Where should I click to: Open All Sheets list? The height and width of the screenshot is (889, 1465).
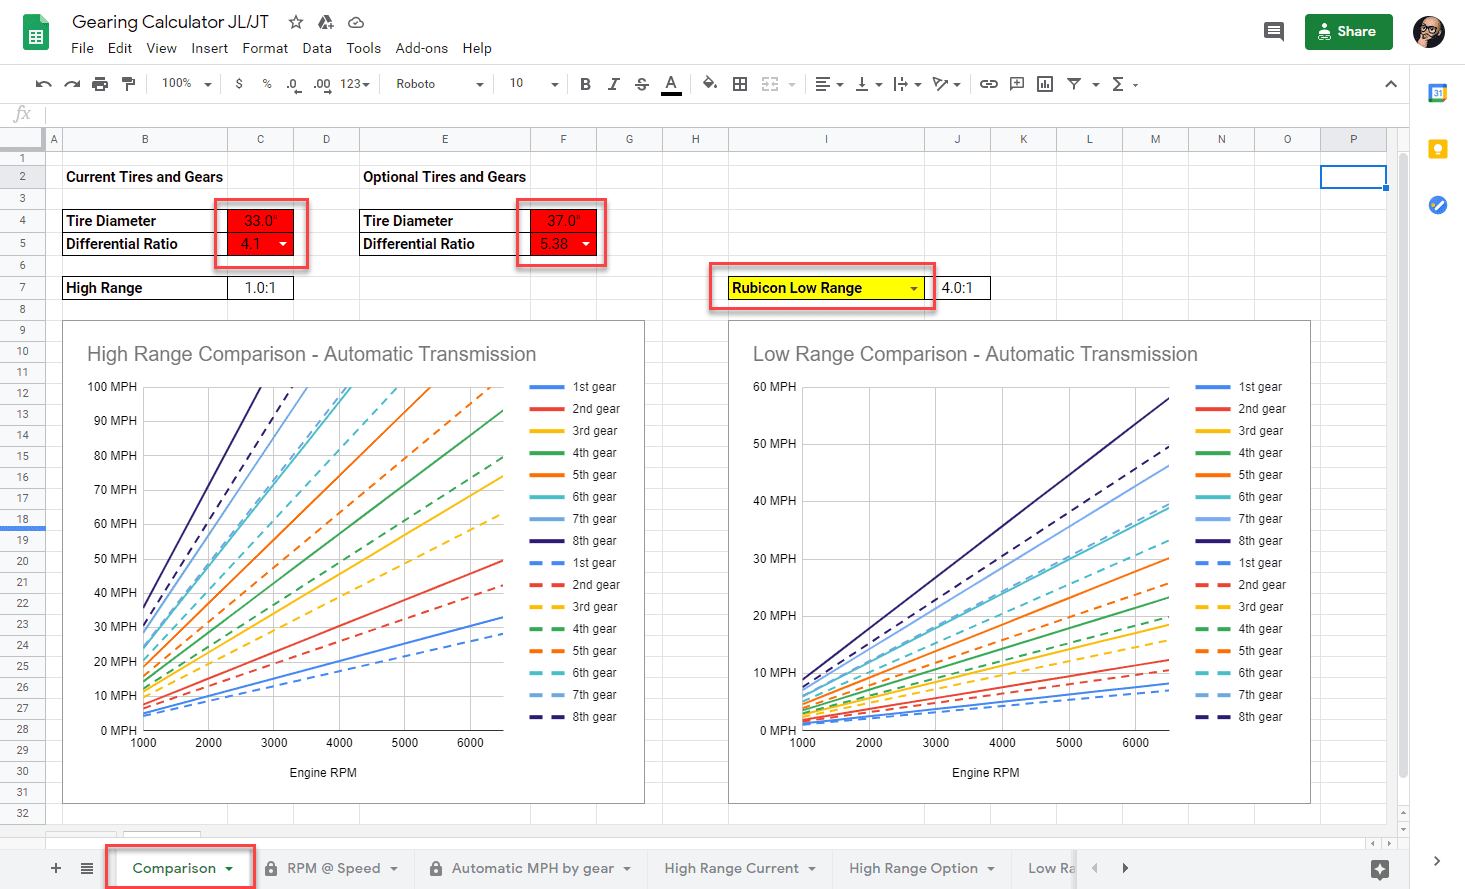(x=87, y=868)
